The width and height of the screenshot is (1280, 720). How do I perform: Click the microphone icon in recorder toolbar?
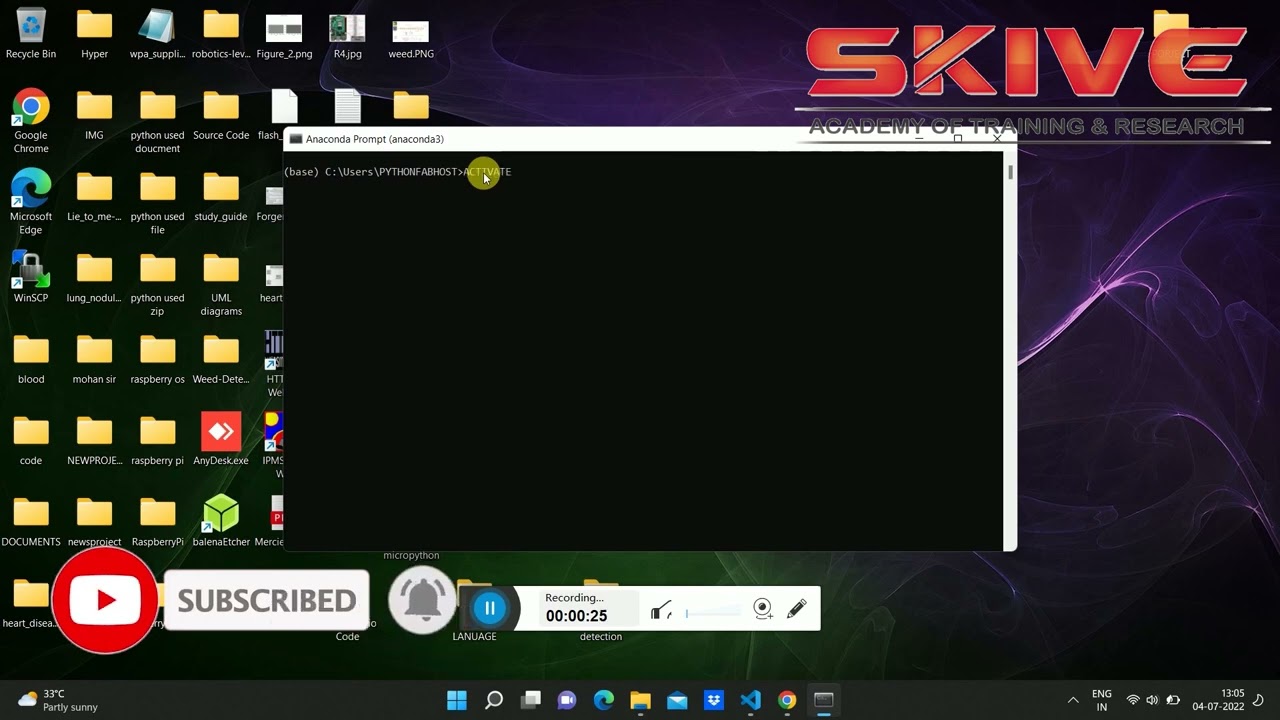[661, 610]
